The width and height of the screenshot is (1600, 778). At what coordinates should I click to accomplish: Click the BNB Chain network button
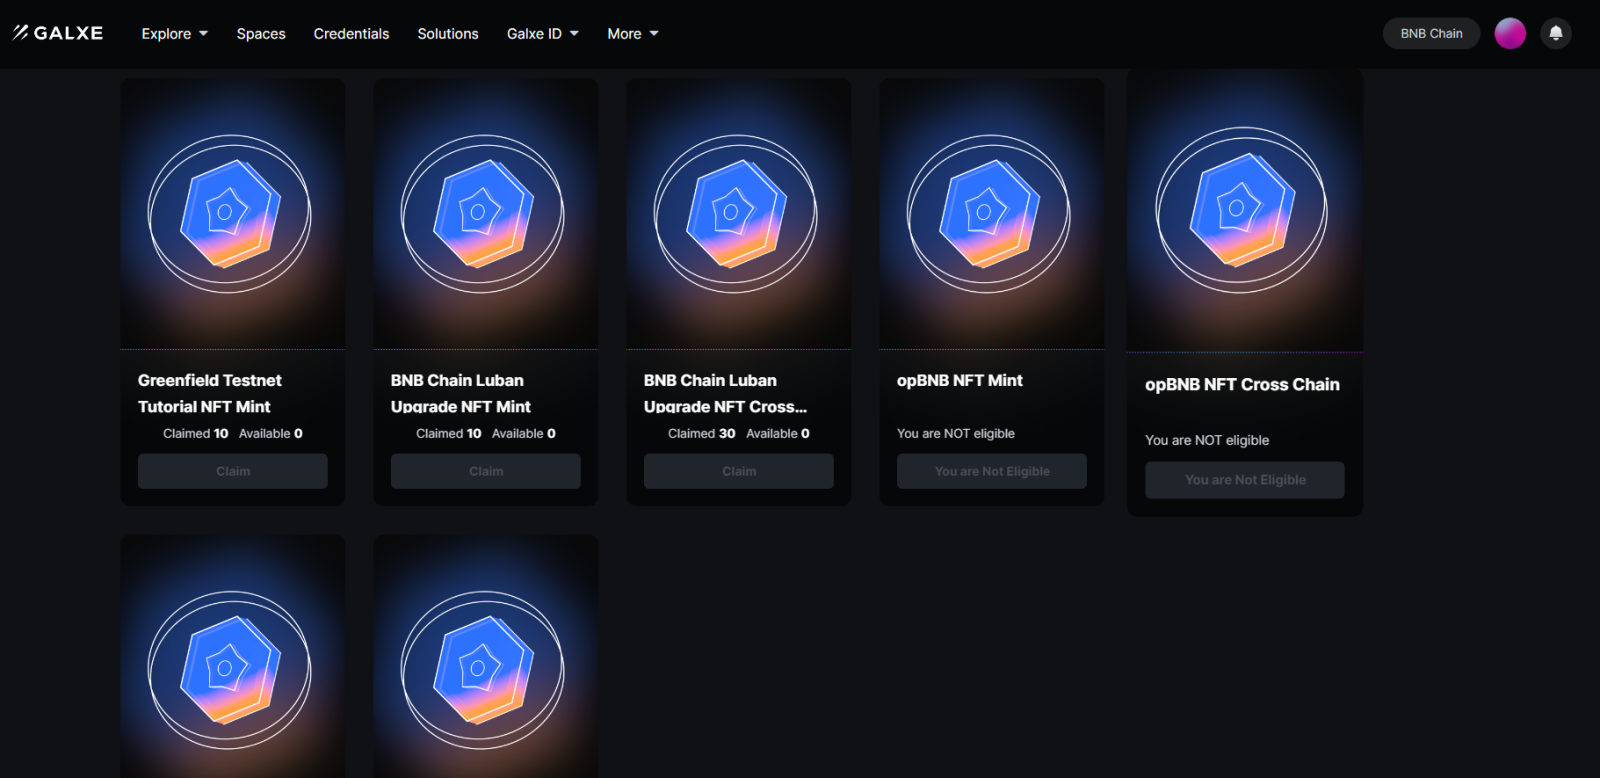(1431, 33)
